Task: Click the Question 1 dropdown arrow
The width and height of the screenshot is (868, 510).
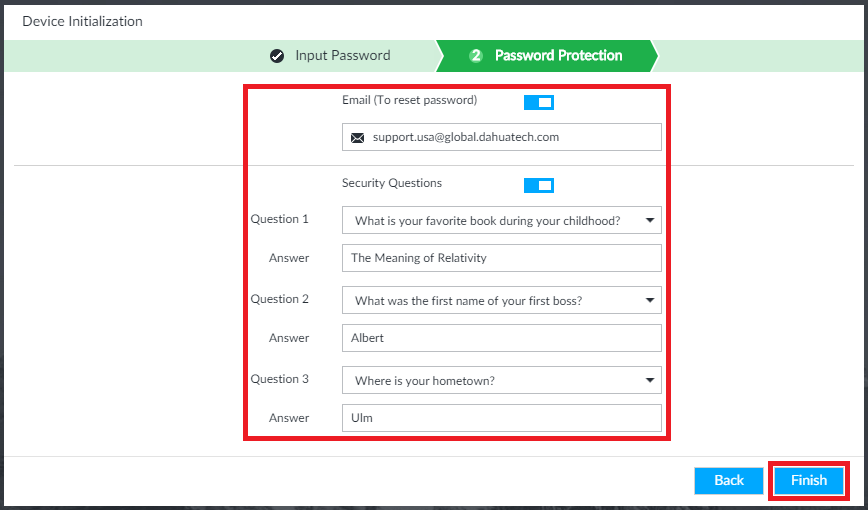Action: (650, 220)
